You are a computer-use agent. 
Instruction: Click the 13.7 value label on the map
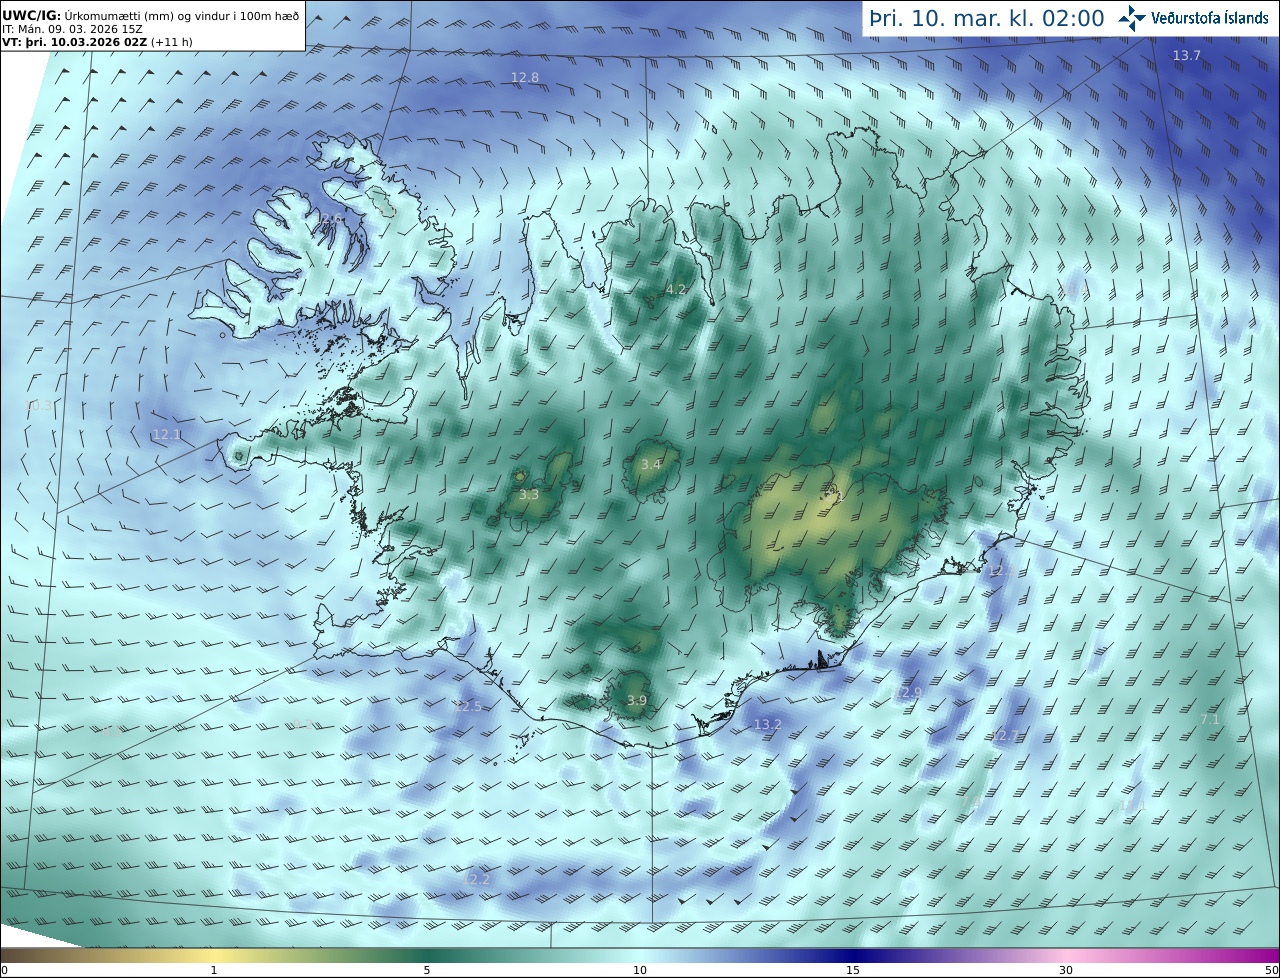point(1186,56)
